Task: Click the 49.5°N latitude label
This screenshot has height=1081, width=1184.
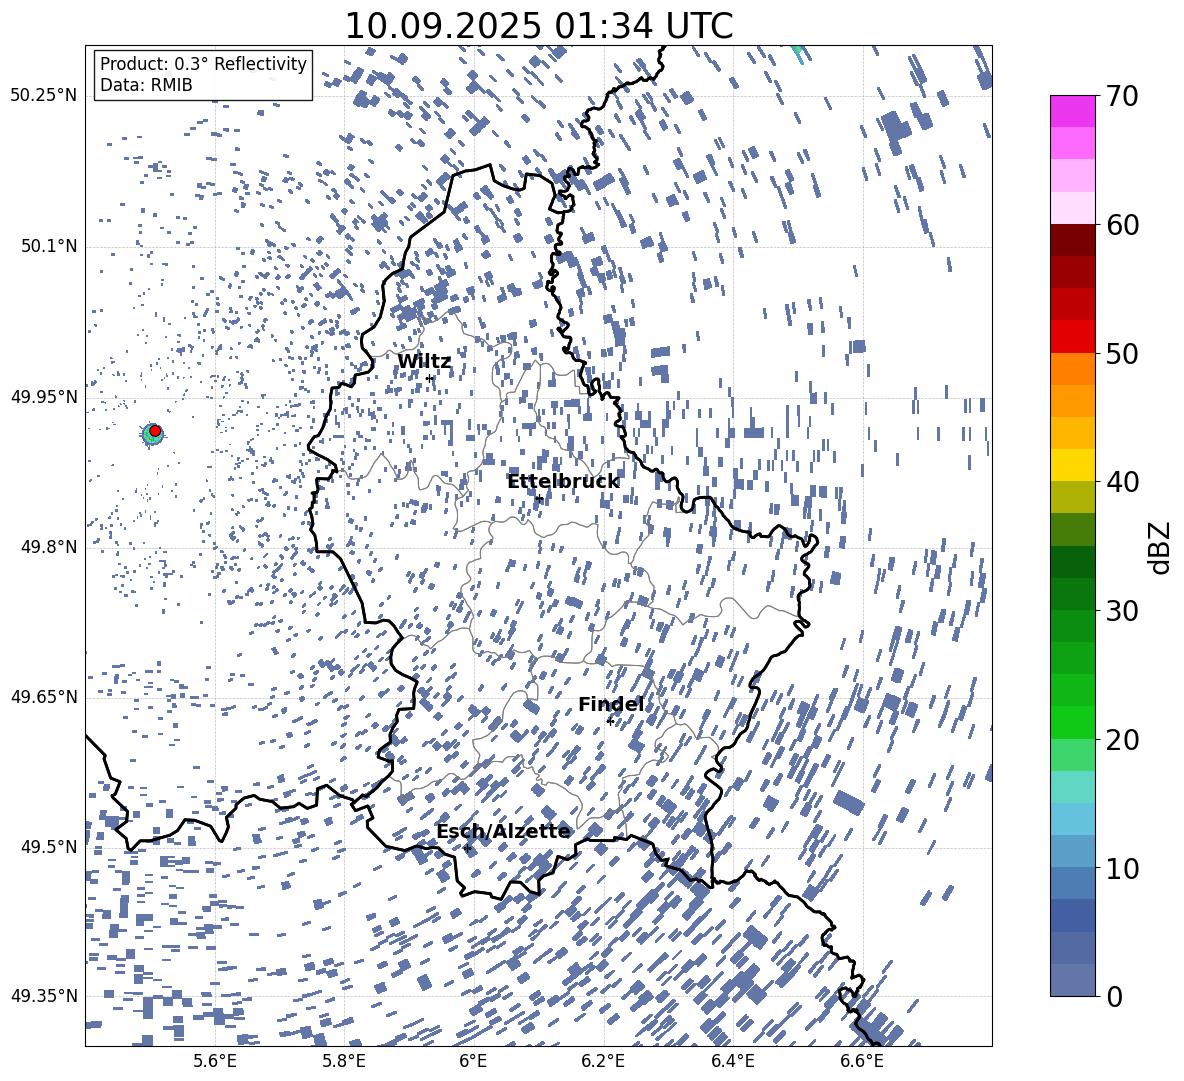Action: click(x=49, y=846)
